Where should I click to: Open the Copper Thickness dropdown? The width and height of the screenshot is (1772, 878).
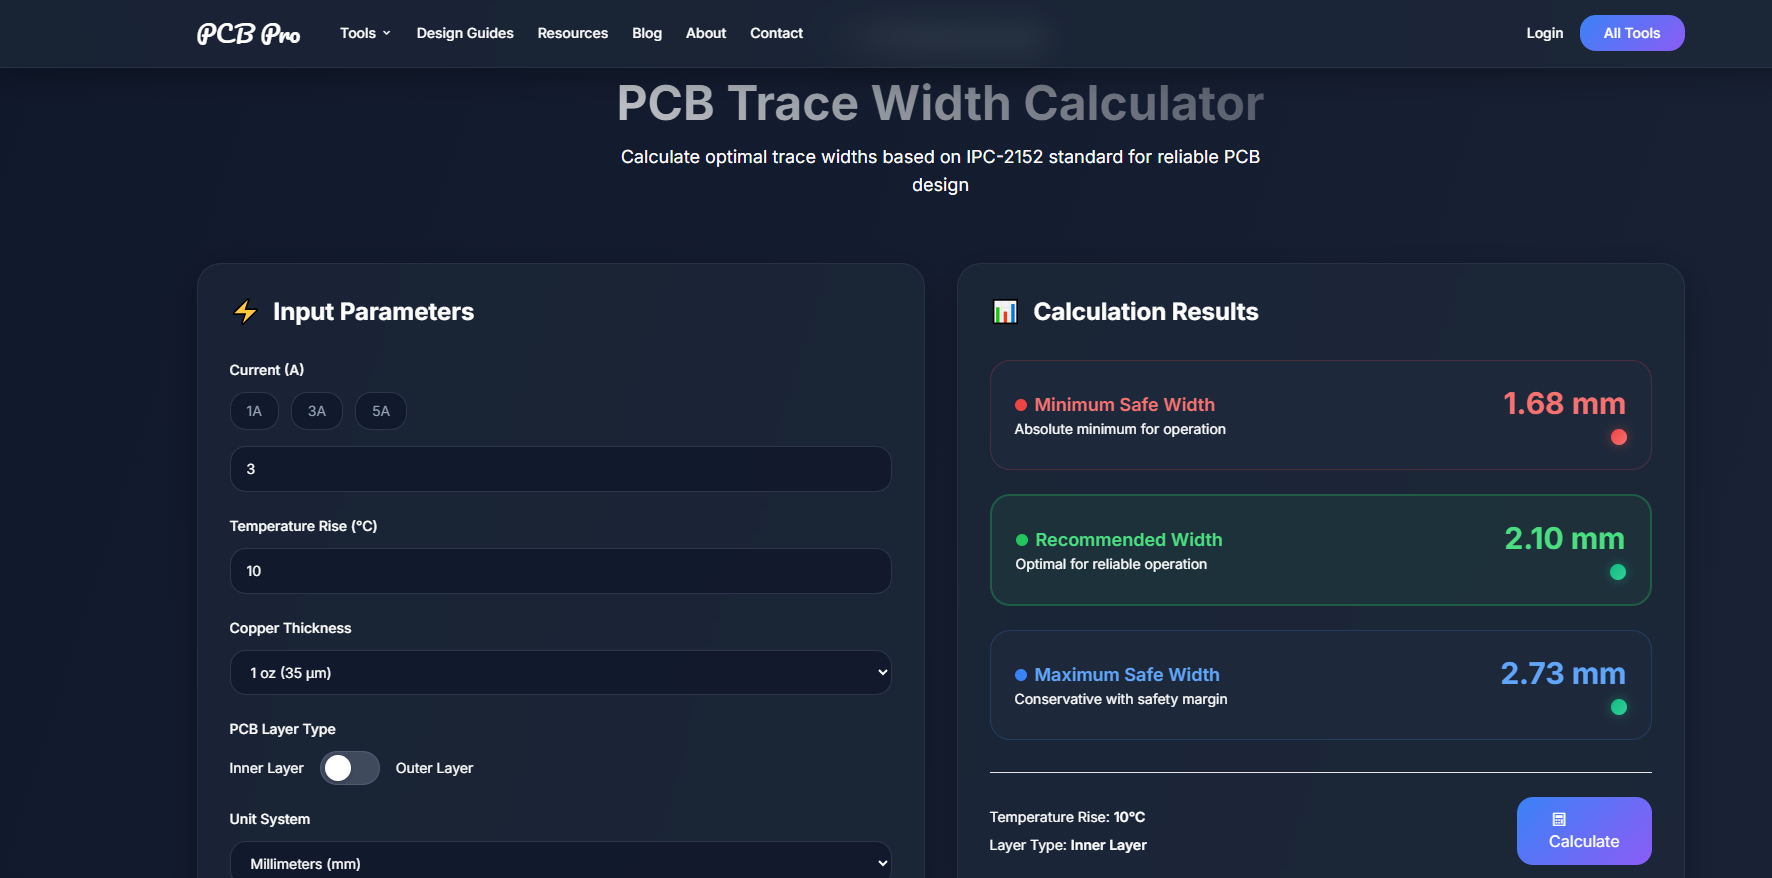(x=560, y=672)
